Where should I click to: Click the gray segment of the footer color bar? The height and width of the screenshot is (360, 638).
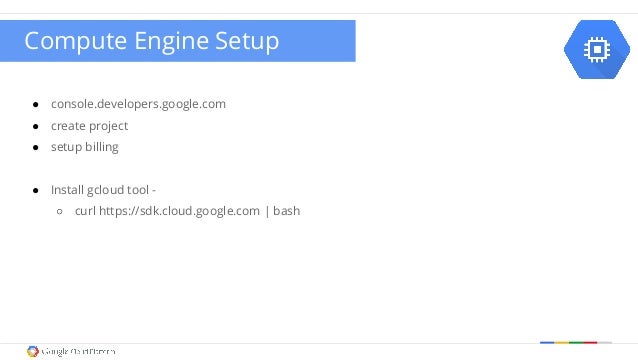pyautogui.click(x=605, y=343)
